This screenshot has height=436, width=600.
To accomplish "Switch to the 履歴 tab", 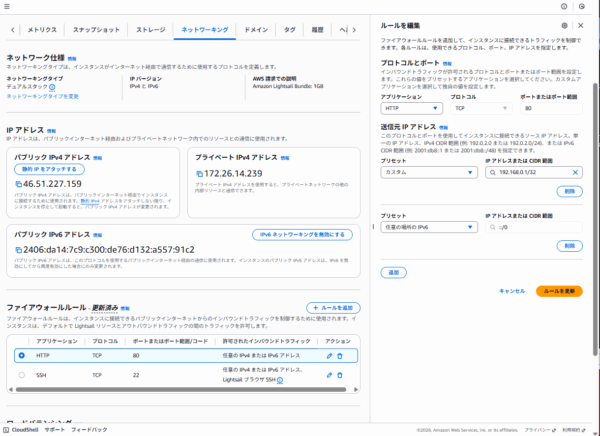I will [317, 29].
